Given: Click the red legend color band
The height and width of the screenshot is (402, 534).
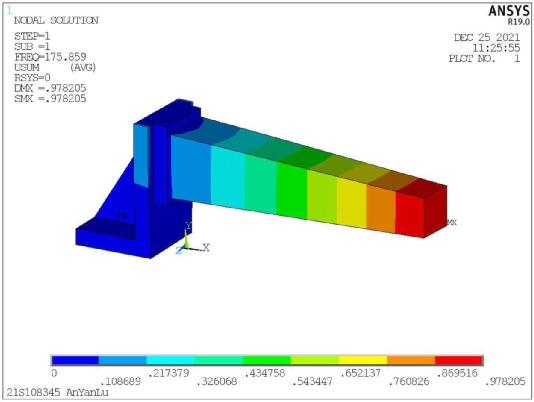Looking at the screenshot, I should pos(459,360).
